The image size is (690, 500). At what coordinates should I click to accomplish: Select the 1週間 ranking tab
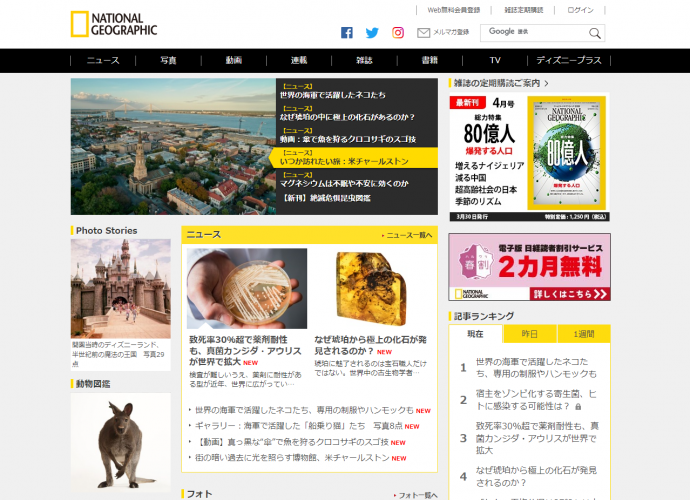pyautogui.click(x=584, y=334)
